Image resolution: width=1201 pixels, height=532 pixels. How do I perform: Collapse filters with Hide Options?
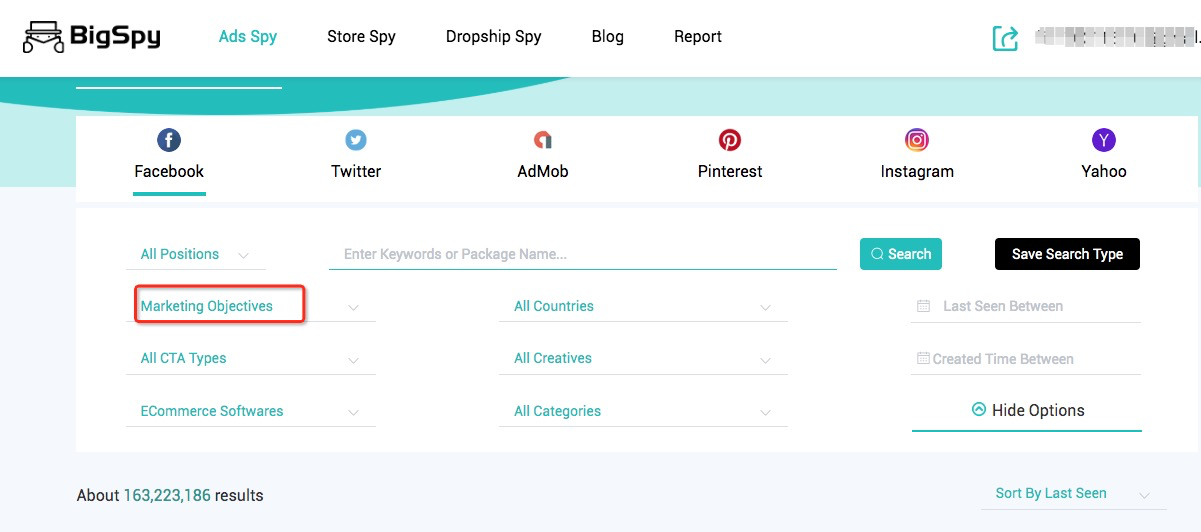coord(1027,411)
